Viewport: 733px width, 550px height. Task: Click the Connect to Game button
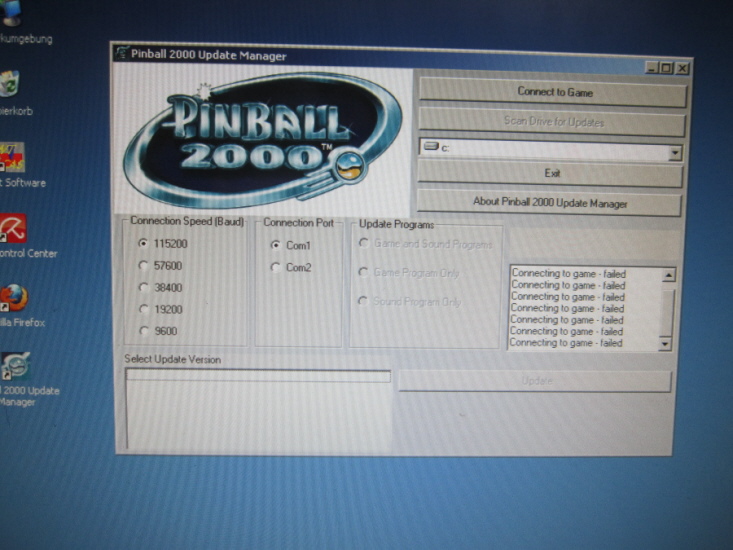[x=553, y=92]
